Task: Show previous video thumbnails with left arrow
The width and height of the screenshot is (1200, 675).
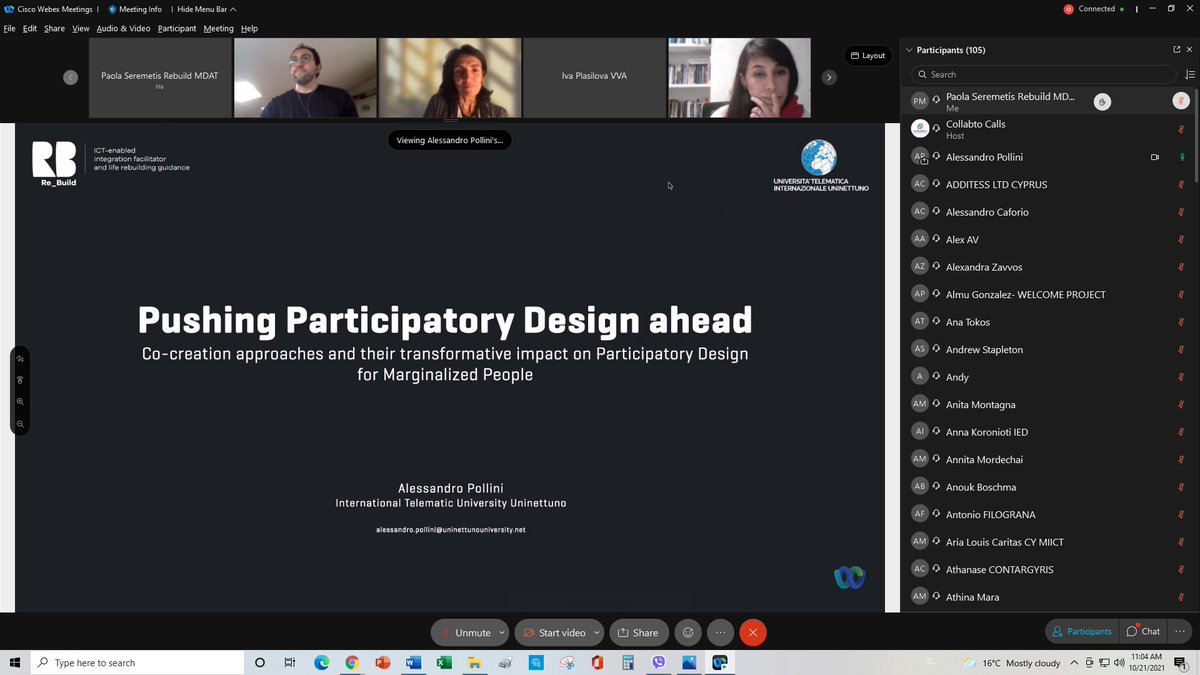Action: tap(70, 77)
